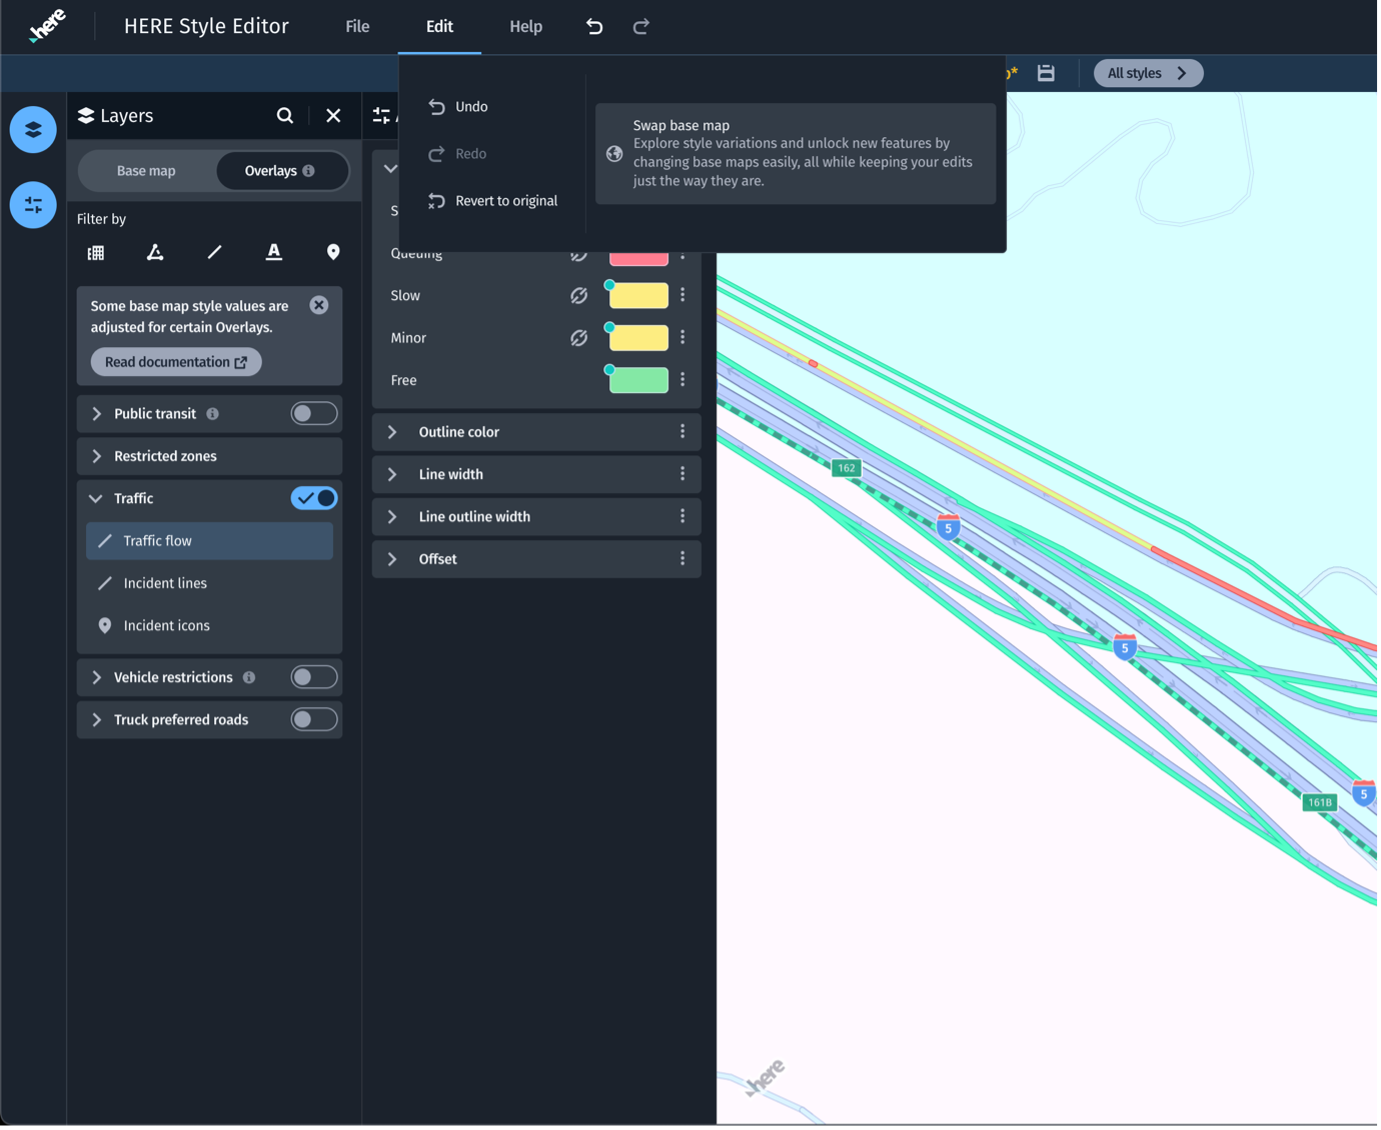Open the style settings sliders sidebar icon
The height and width of the screenshot is (1130, 1381).
tap(33, 205)
